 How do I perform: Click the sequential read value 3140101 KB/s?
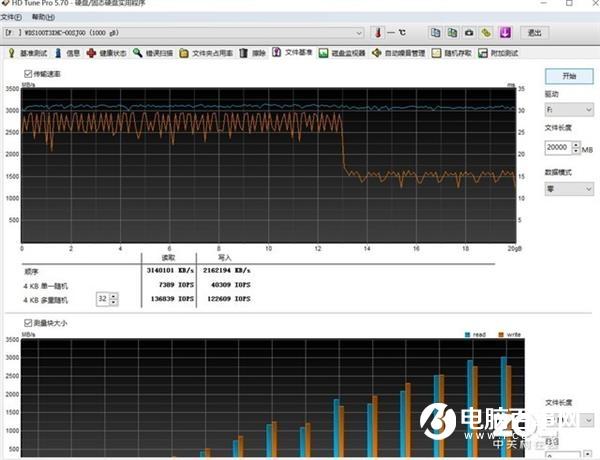[170, 270]
